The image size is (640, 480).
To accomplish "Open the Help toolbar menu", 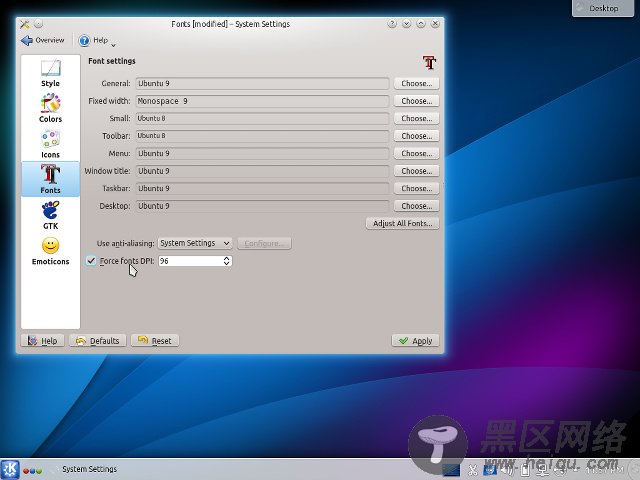I will point(93,40).
